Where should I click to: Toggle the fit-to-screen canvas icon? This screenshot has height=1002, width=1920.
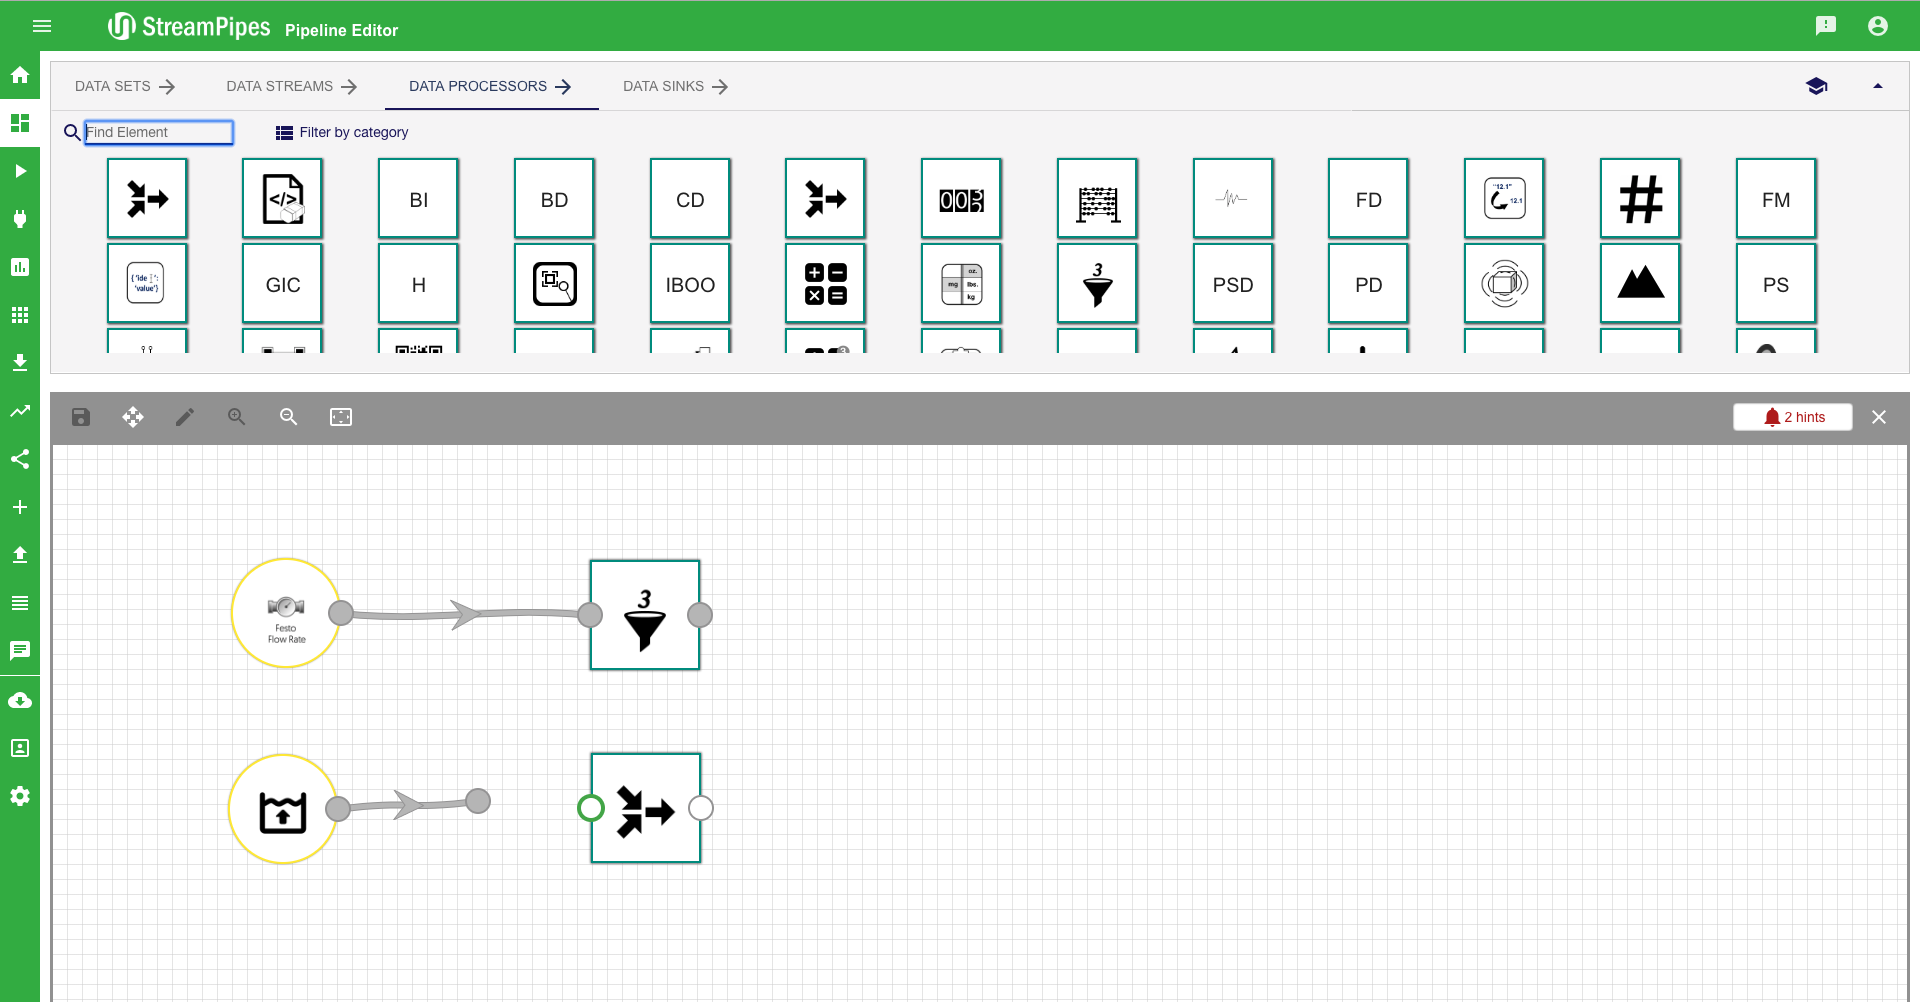pos(341,417)
